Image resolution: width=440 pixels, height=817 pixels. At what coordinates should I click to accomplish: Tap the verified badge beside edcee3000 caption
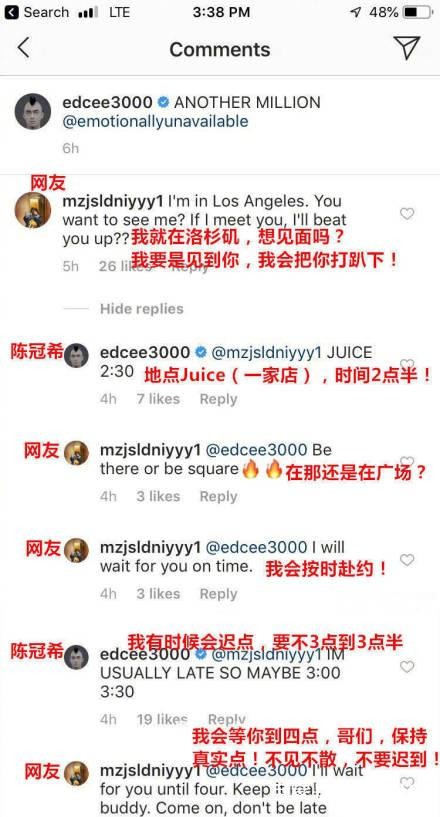click(x=163, y=102)
